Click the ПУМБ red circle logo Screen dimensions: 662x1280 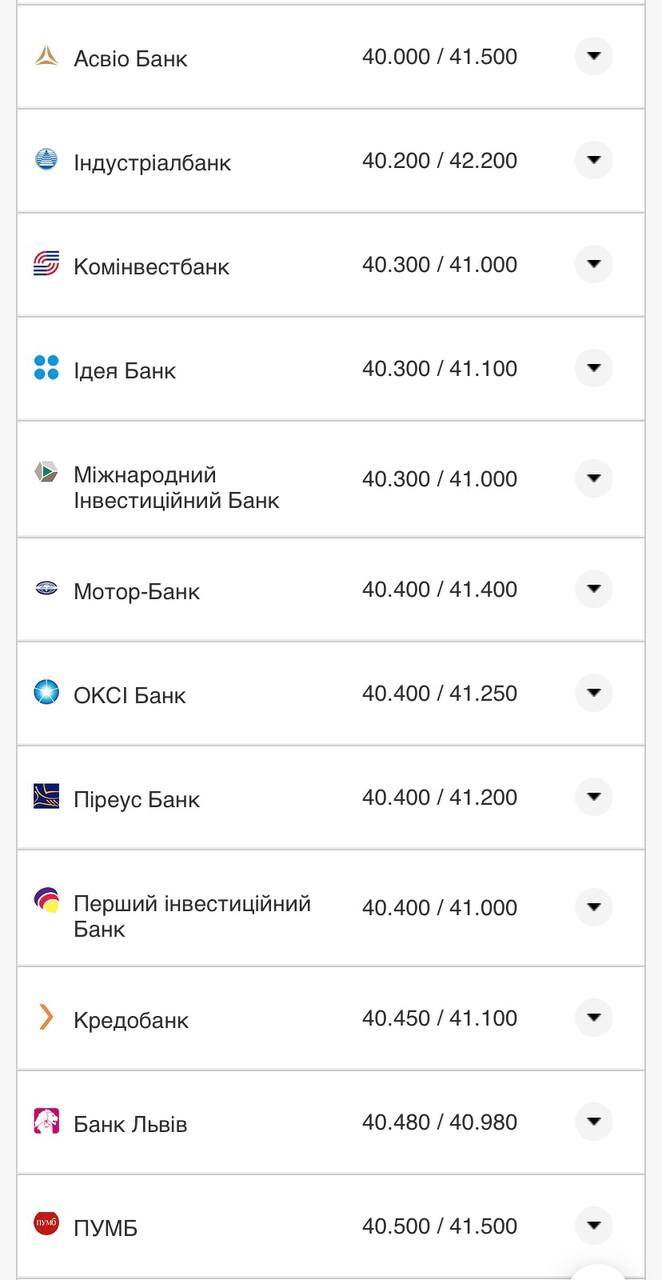[48, 1225]
